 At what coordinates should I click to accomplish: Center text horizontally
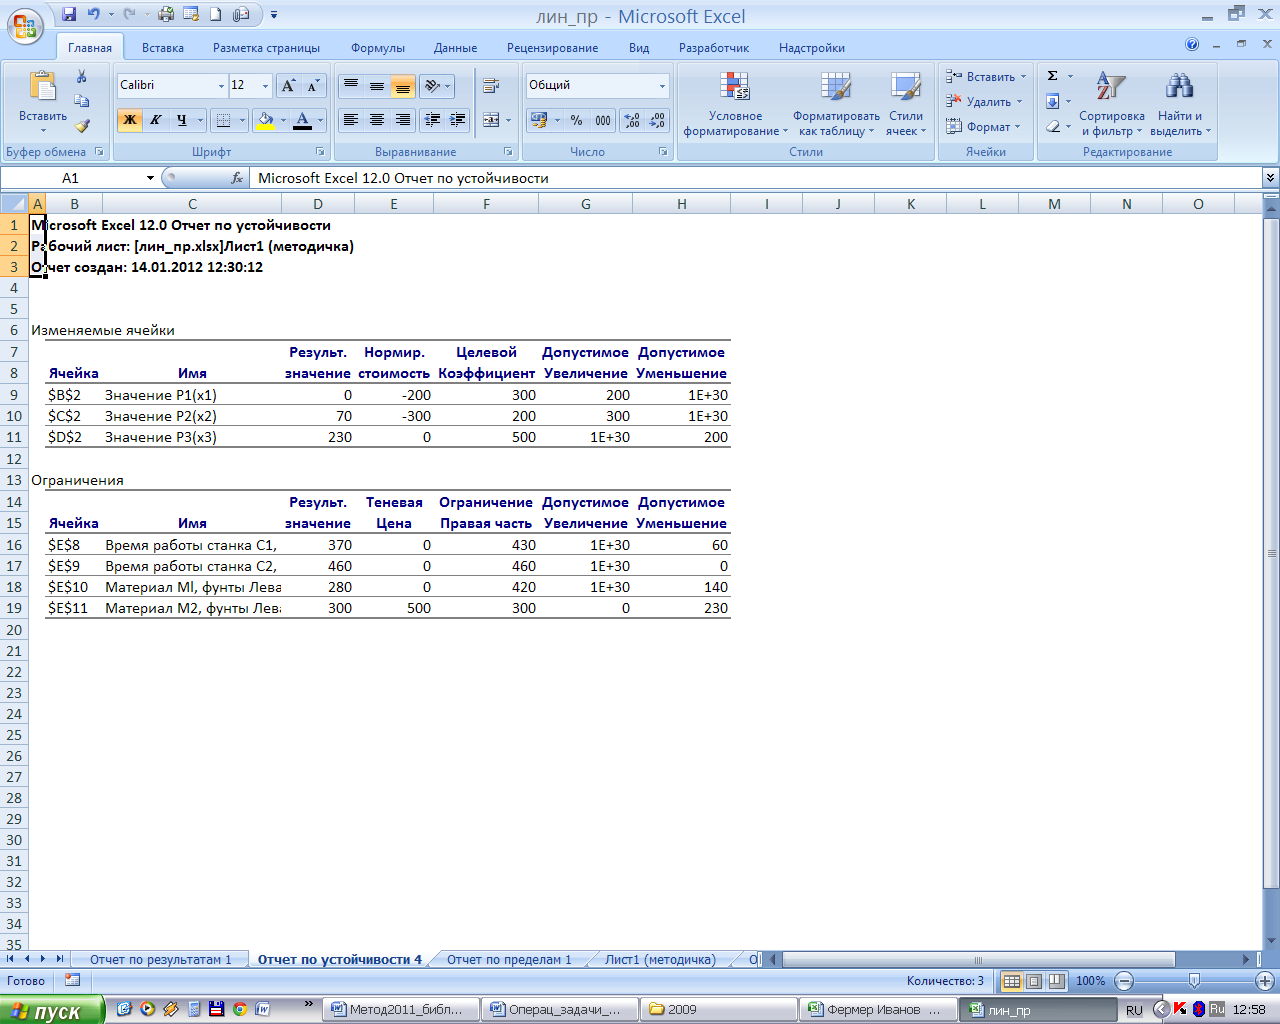377,120
